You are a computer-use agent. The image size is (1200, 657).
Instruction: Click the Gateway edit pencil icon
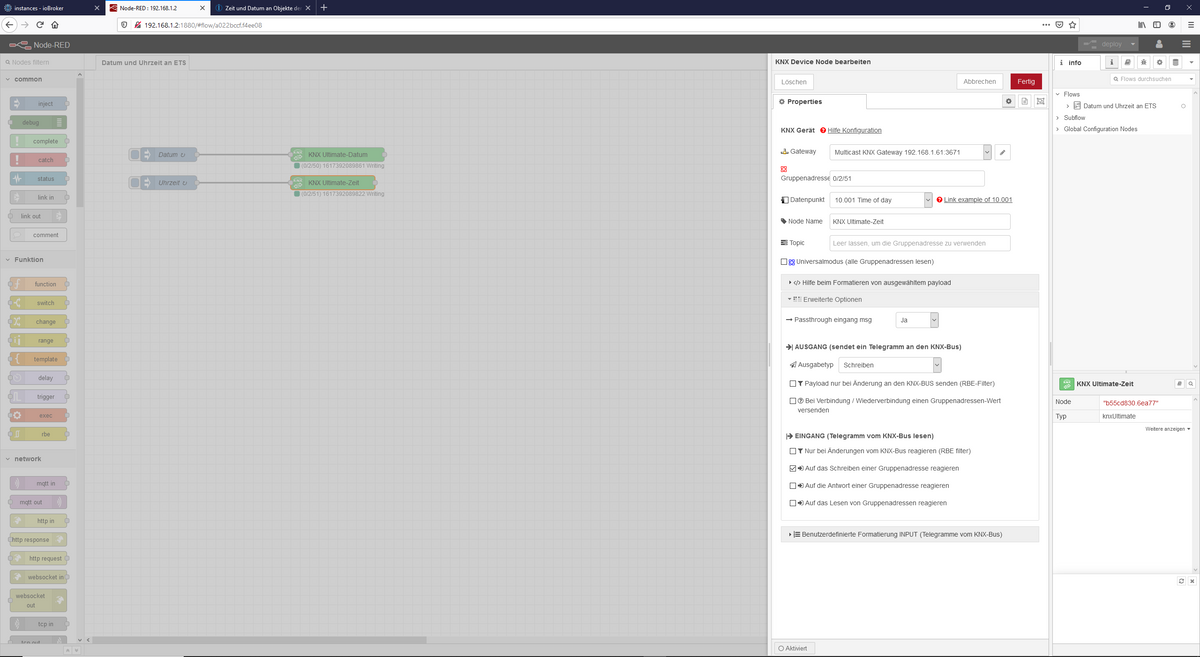click(x=1003, y=152)
